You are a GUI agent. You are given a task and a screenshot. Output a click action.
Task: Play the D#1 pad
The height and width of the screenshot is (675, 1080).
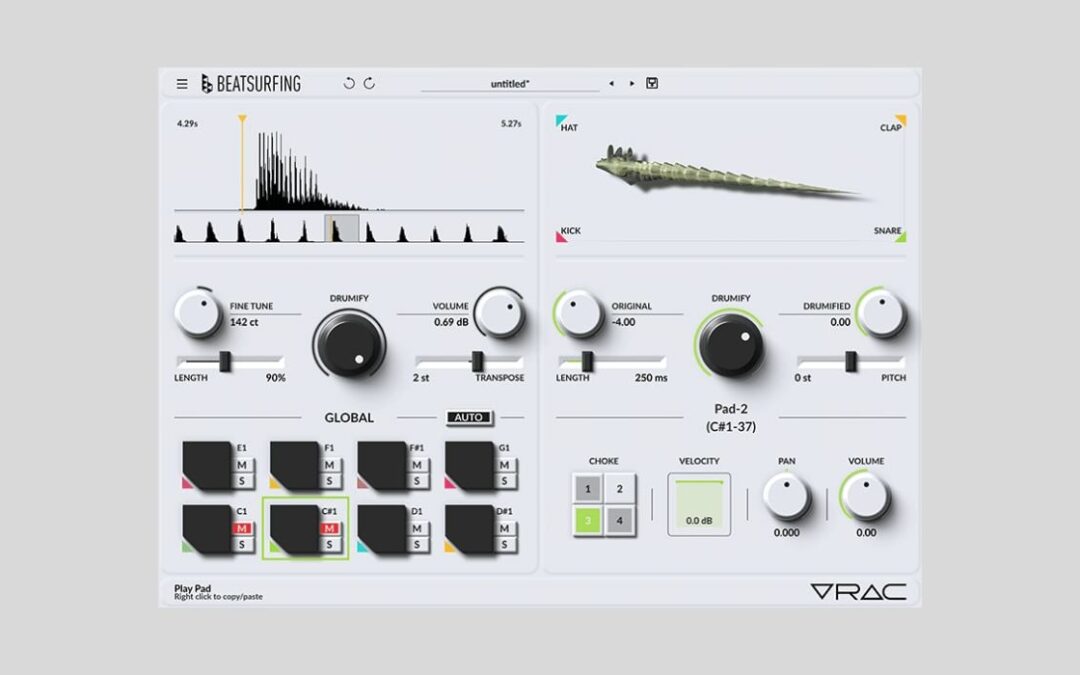click(469, 529)
